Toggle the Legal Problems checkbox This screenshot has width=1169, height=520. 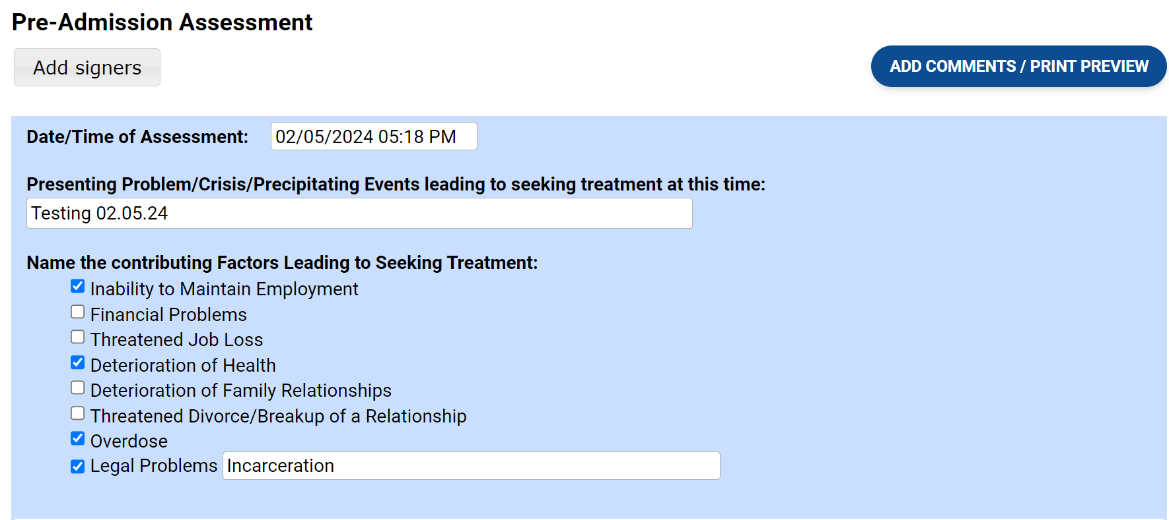pyautogui.click(x=78, y=466)
